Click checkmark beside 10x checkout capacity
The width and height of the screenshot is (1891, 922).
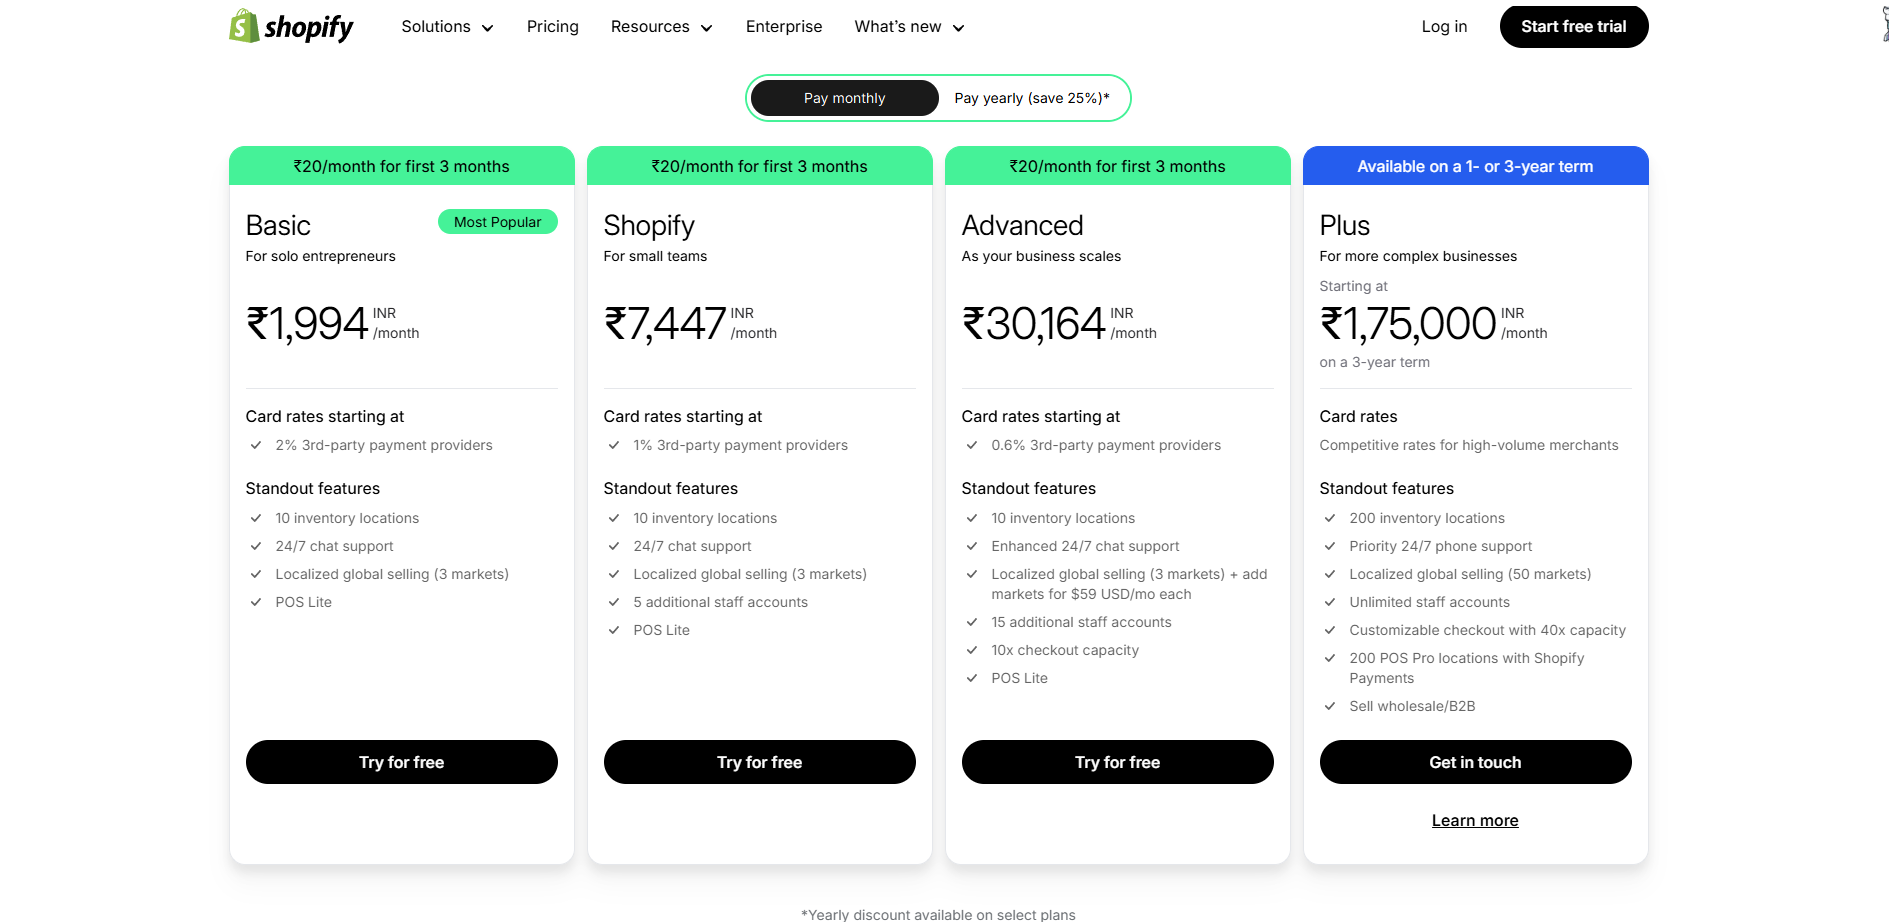[x=972, y=650]
